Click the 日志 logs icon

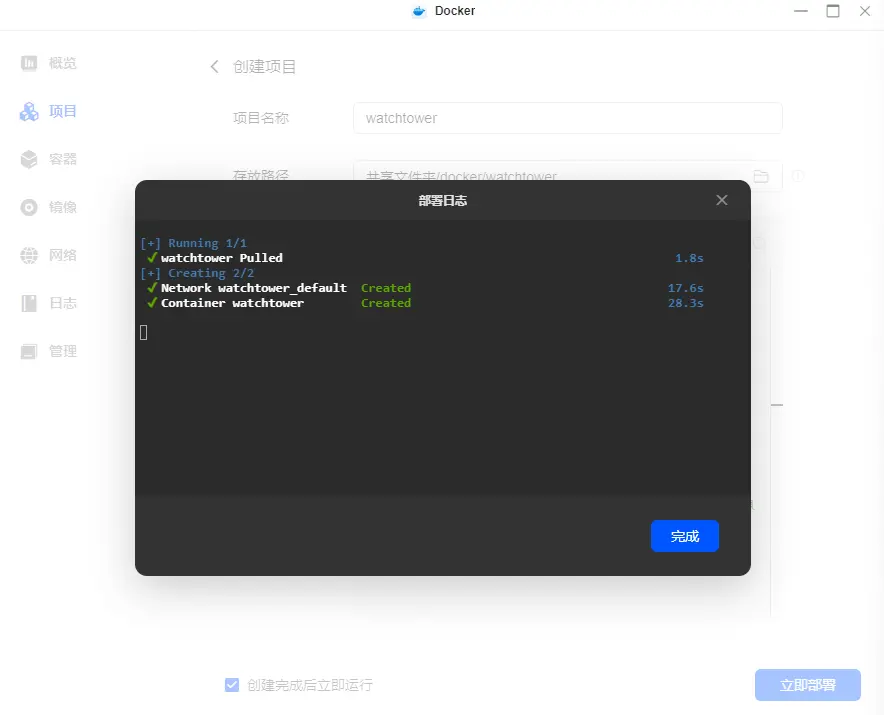coord(30,303)
